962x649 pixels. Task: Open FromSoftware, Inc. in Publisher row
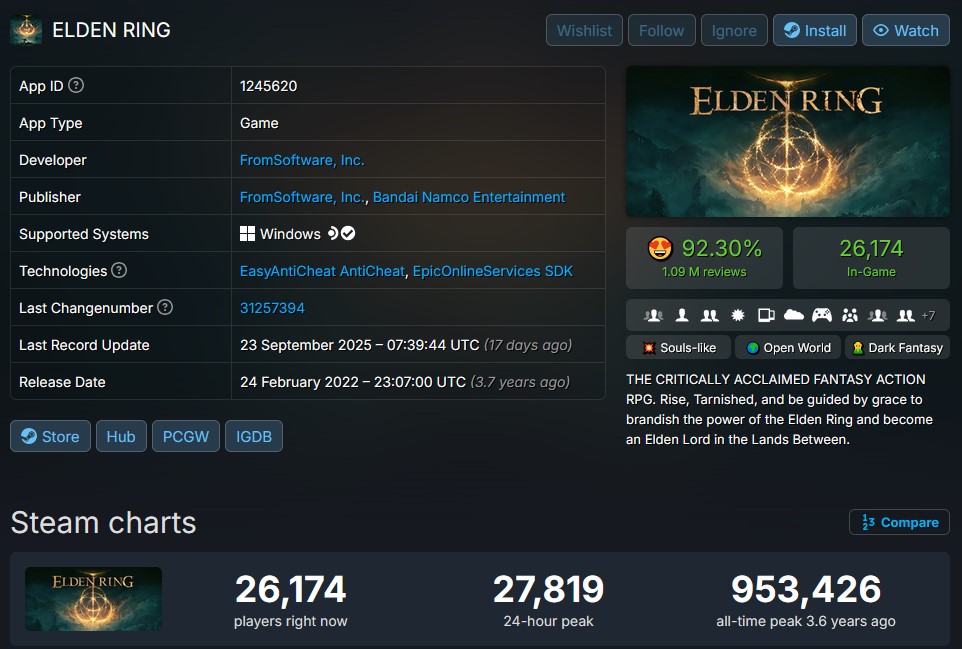(x=302, y=197)
